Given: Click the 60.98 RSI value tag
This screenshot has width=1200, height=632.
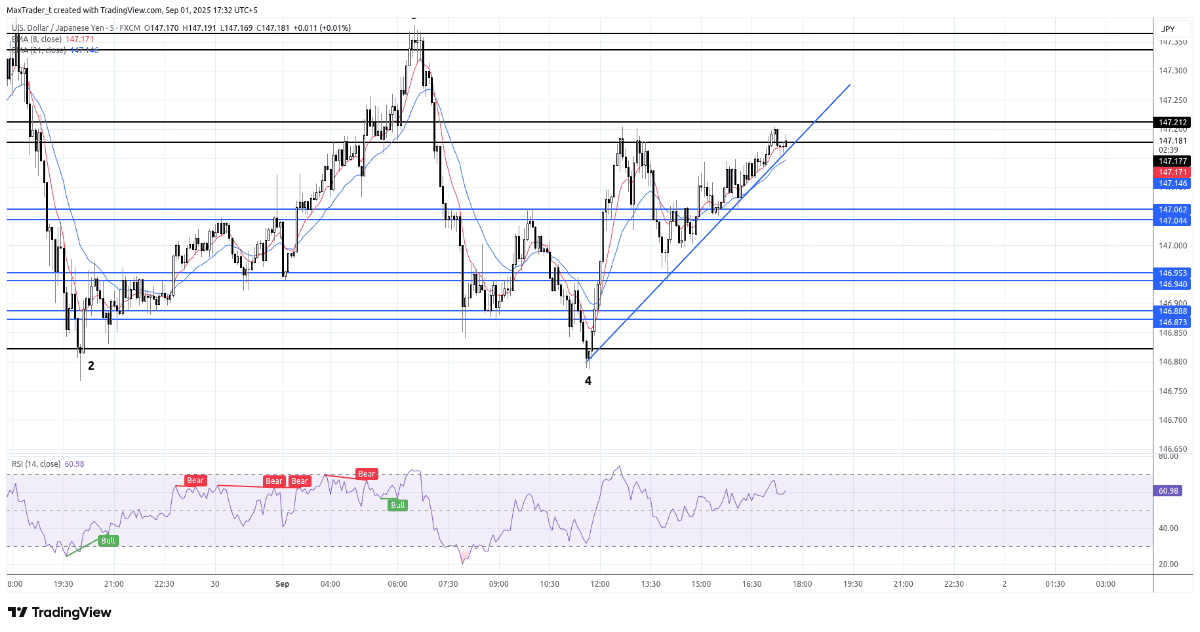Looking at the screenshot, I should point(1167,491).
